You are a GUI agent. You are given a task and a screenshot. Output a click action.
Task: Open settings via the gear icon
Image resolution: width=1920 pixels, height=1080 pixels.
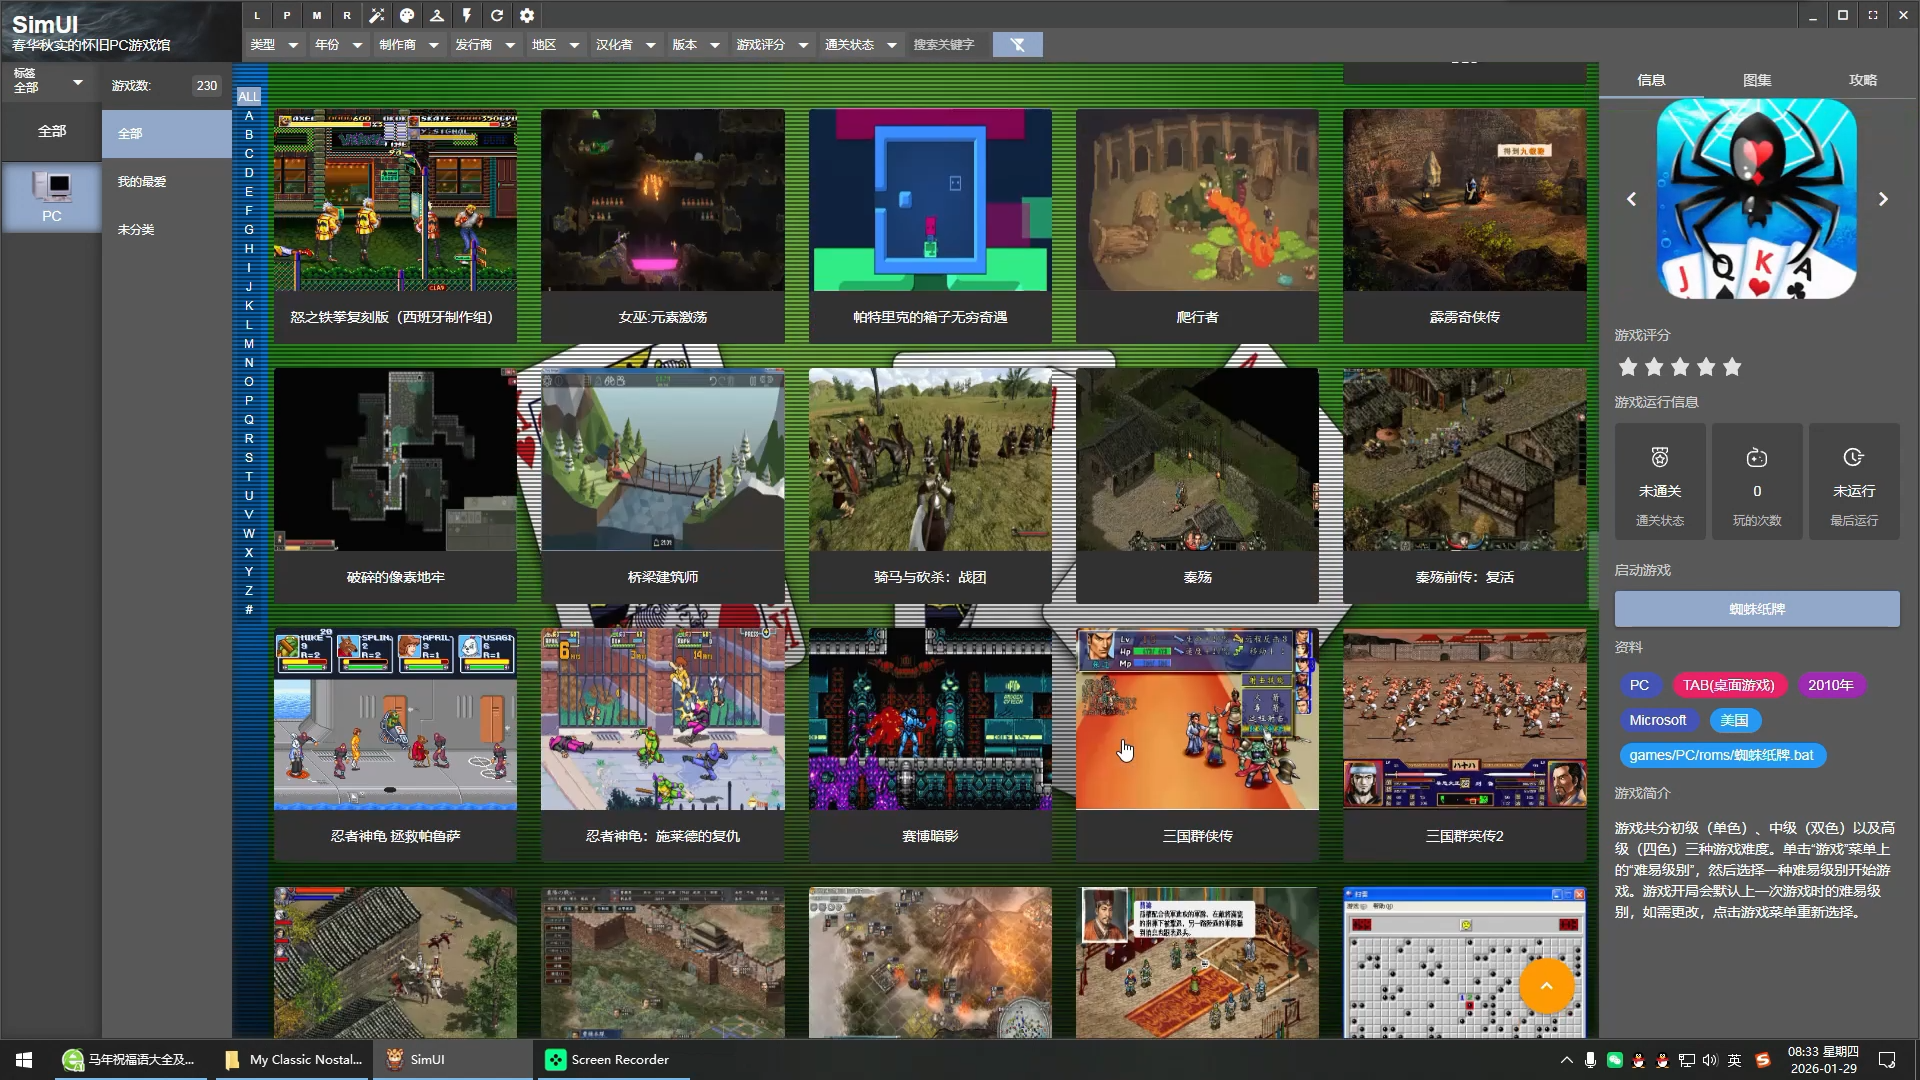(x=527, y=15)
